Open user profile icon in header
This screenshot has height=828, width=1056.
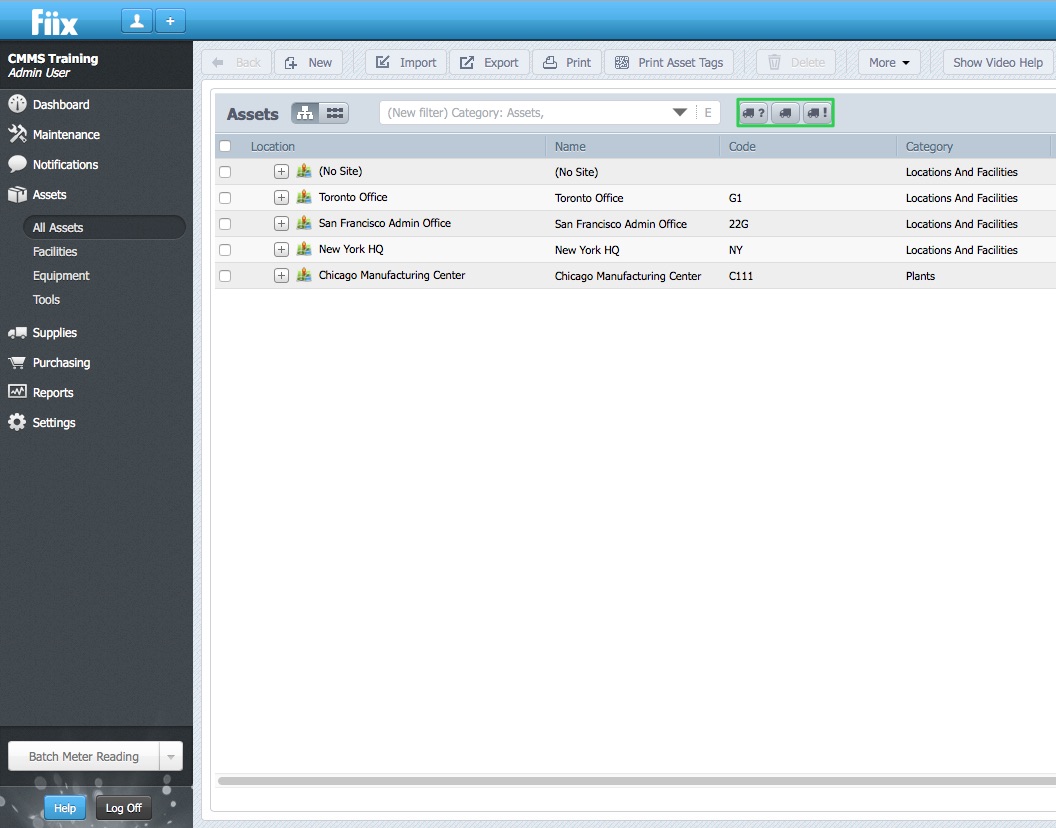coord(137,21)
